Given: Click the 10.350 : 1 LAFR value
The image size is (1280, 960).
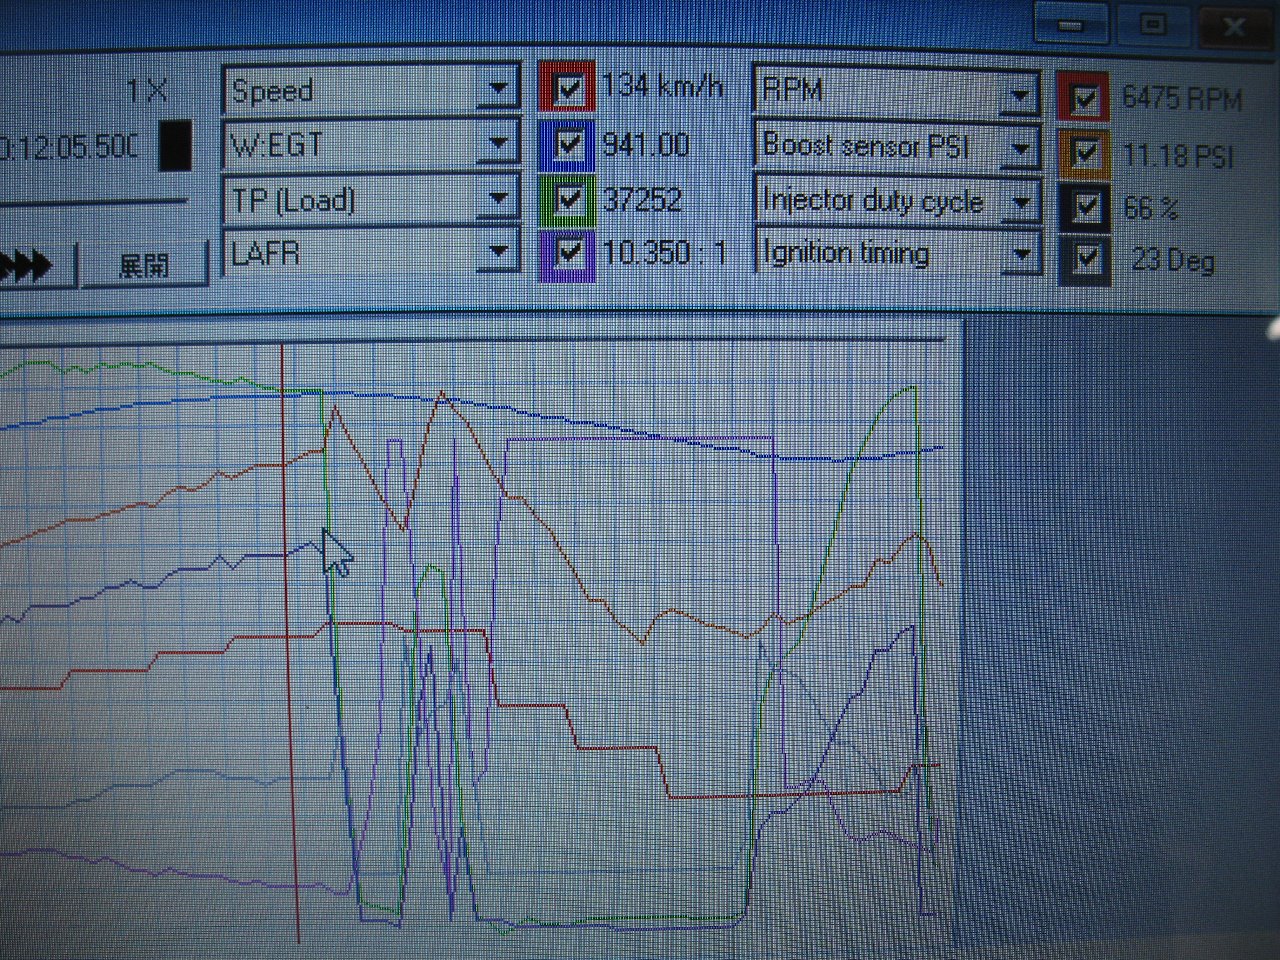Looking at the screenshot, I should [x=664, y=252].
